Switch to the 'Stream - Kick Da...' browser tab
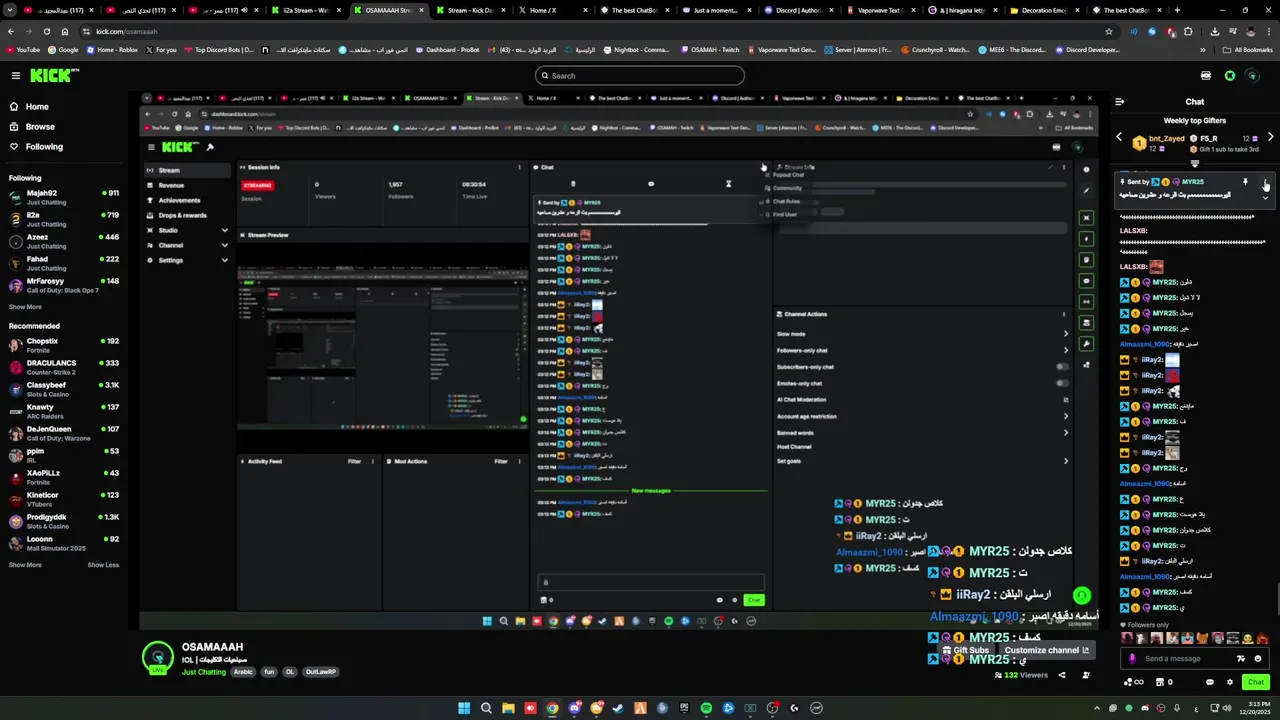This screenshot has height=720, width=1280. click(471, 10)
